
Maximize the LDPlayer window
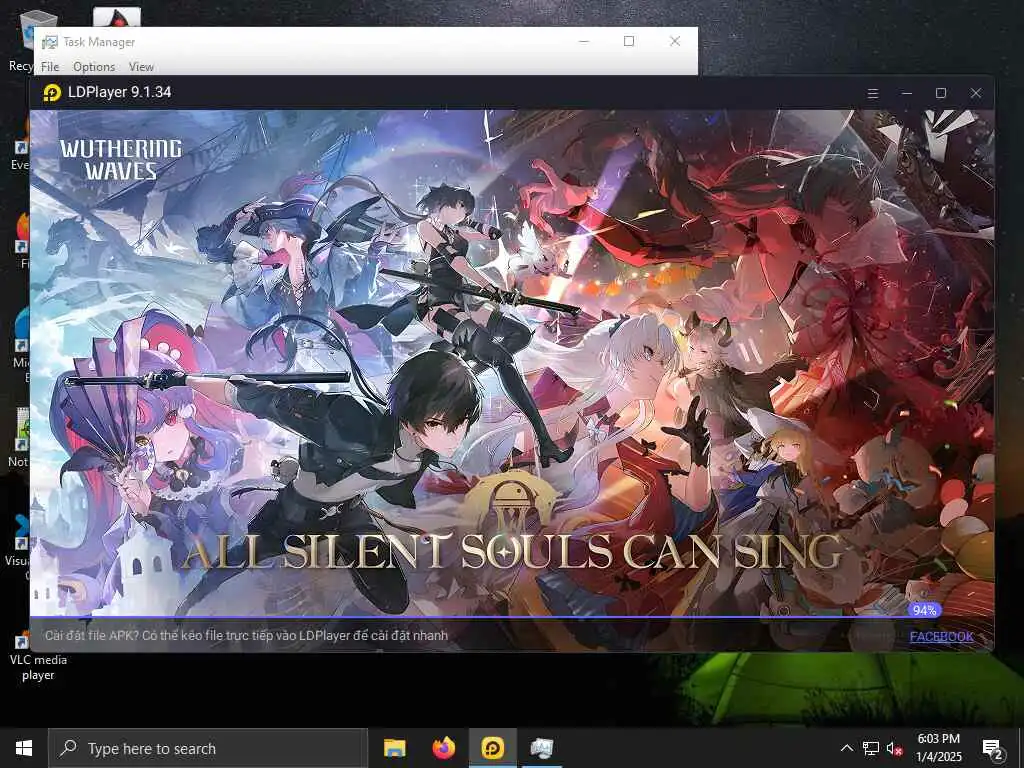tap(940, 93)
